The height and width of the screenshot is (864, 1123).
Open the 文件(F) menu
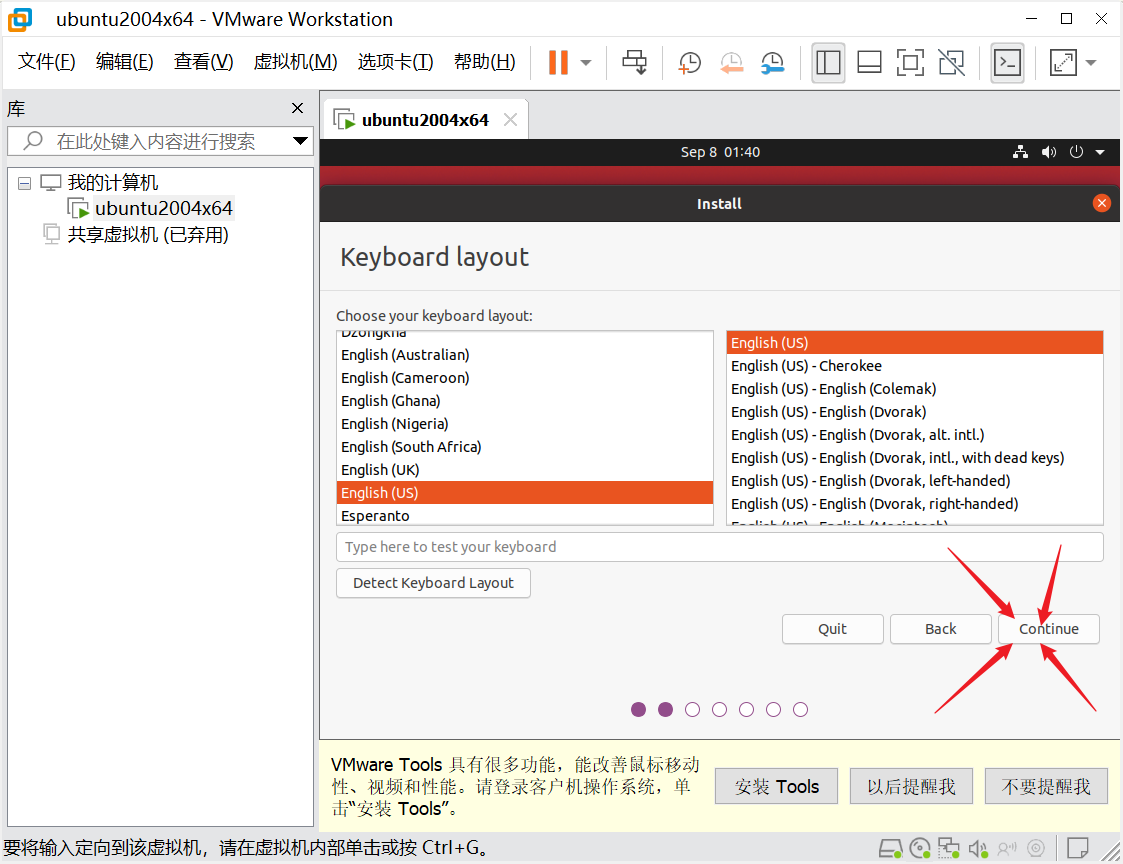47,62
